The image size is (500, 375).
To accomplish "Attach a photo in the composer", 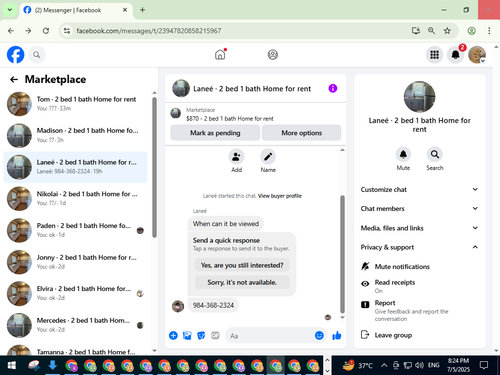I will 187,335.
